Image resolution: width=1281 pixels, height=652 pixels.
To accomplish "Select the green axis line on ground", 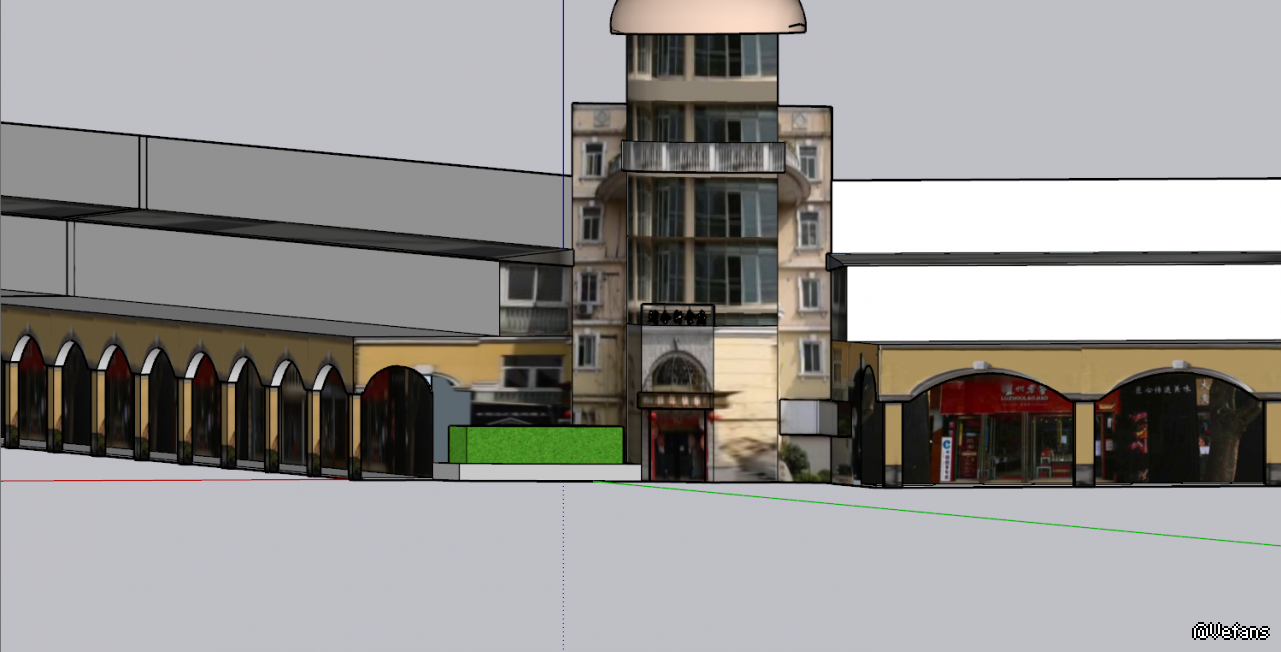I will [937, 514].
